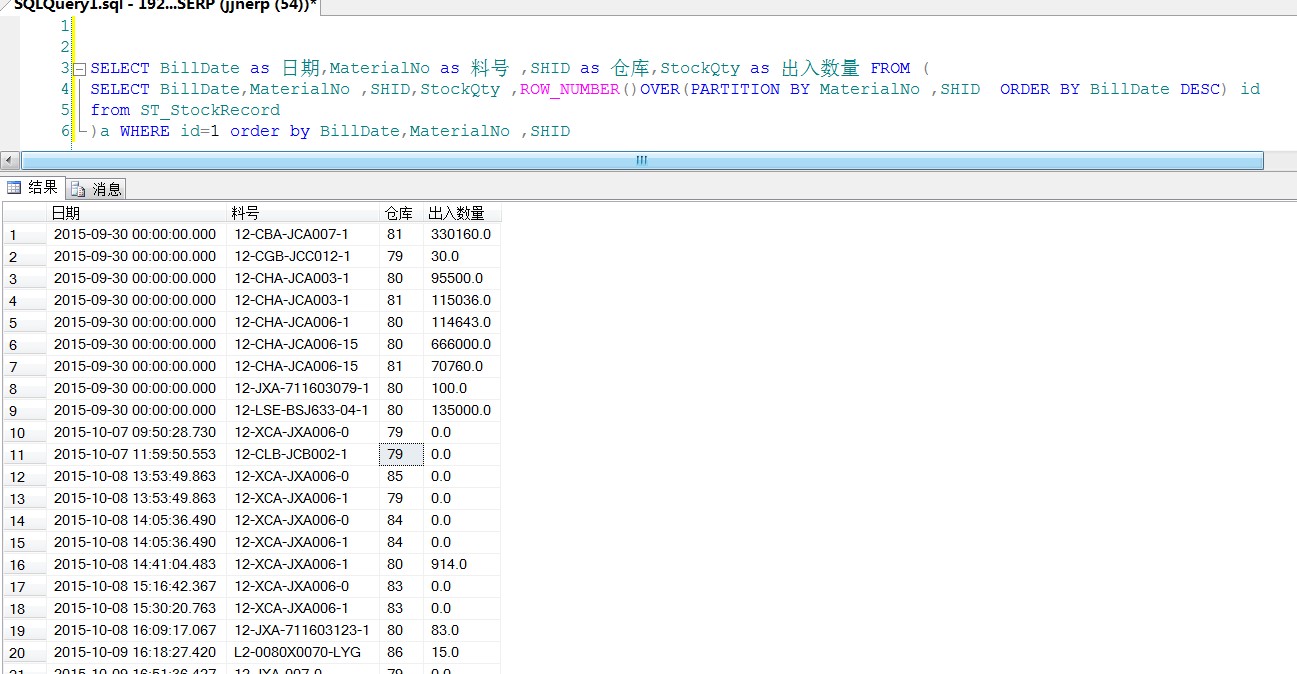Click PARTITION keyword in the query
Screen dimensions: 1297x674
click(735, 89)
